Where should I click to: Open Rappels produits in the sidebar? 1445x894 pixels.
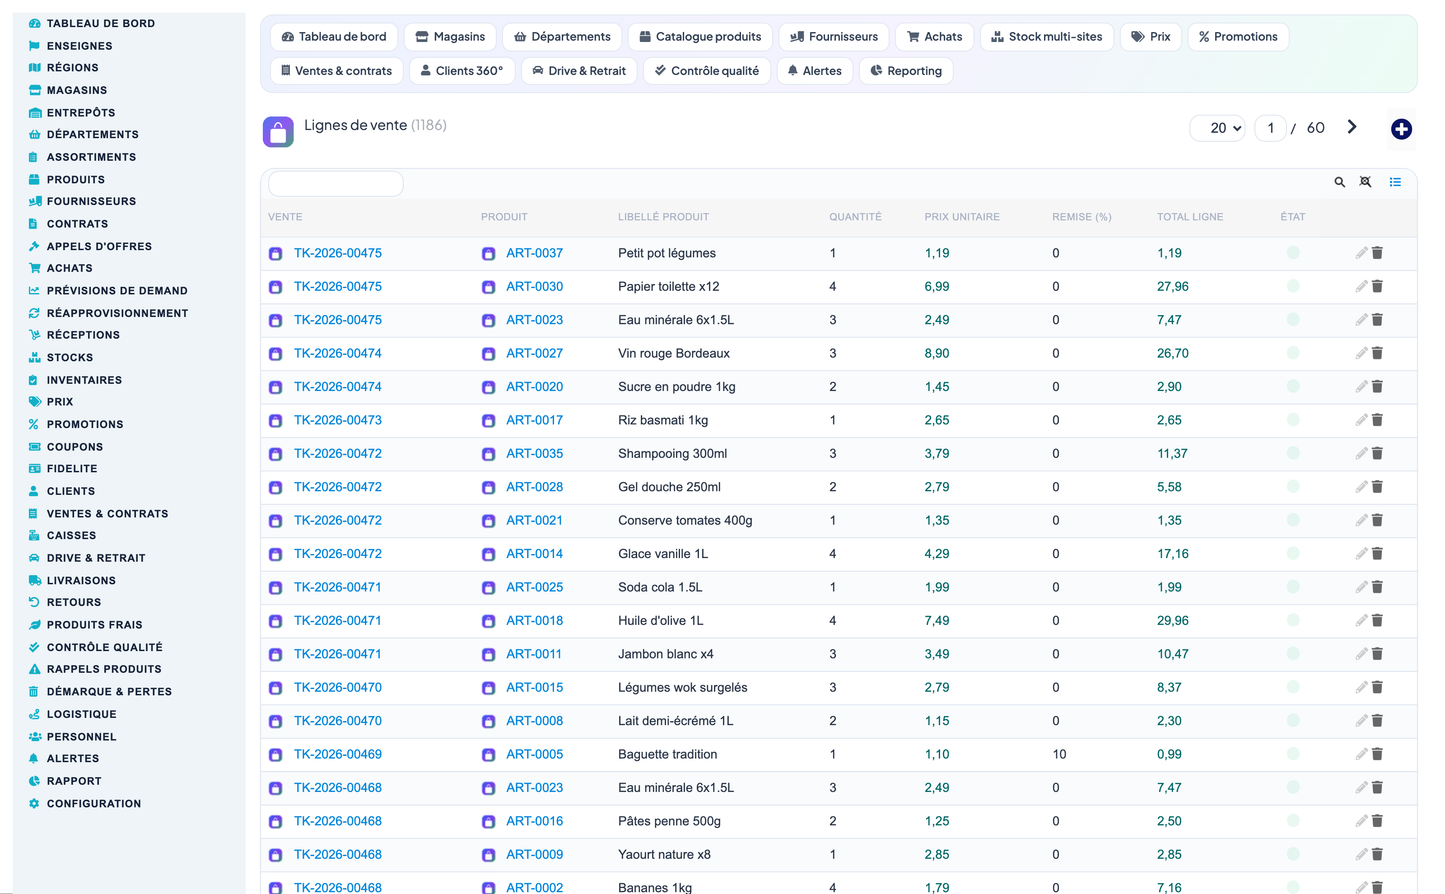[x=104, y=669]
